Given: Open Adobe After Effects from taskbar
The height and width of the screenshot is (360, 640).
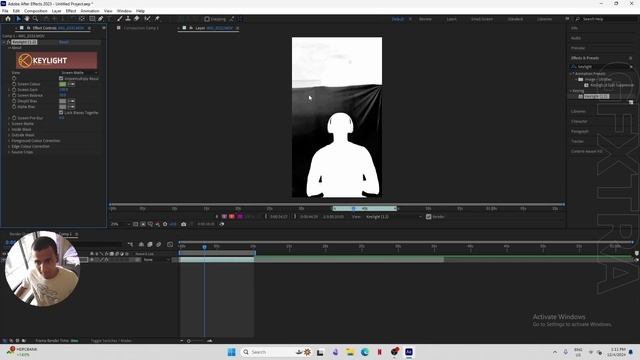Looking at the screenshot, I should (409, 352).
